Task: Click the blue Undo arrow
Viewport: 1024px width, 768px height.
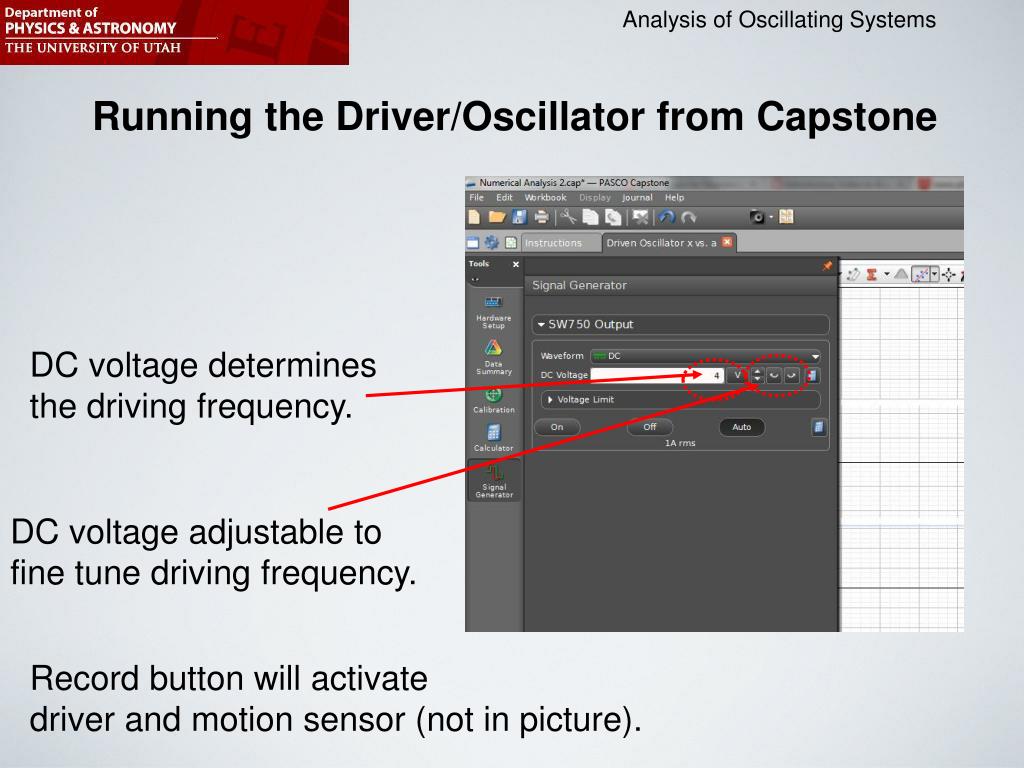Action: [x=667, y=217]
